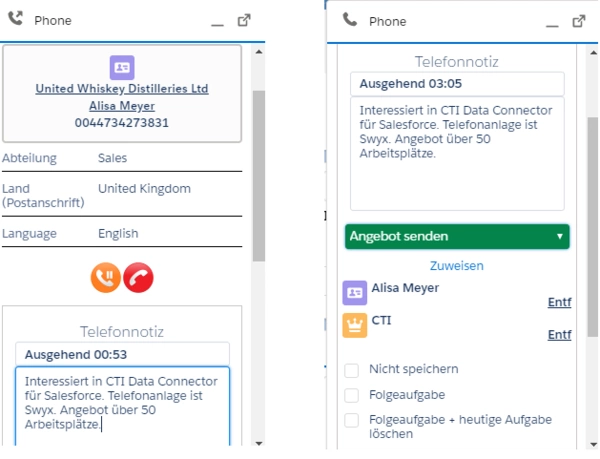Click the red hang up icon

(139, 278)
